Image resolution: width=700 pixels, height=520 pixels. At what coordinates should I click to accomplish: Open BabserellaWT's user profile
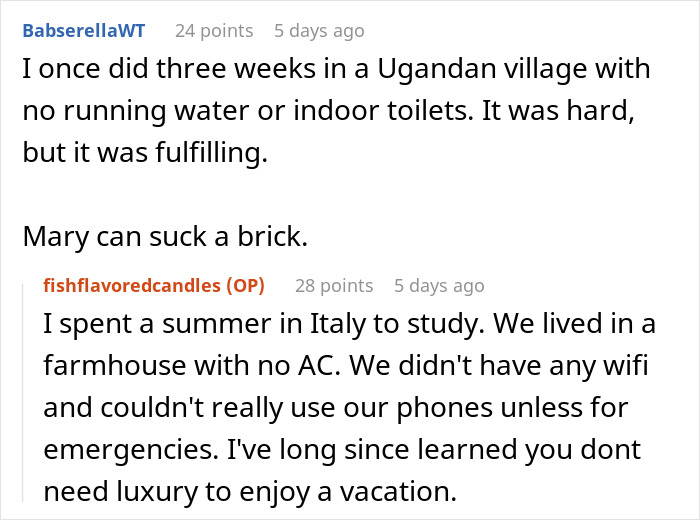click(83, 30)
